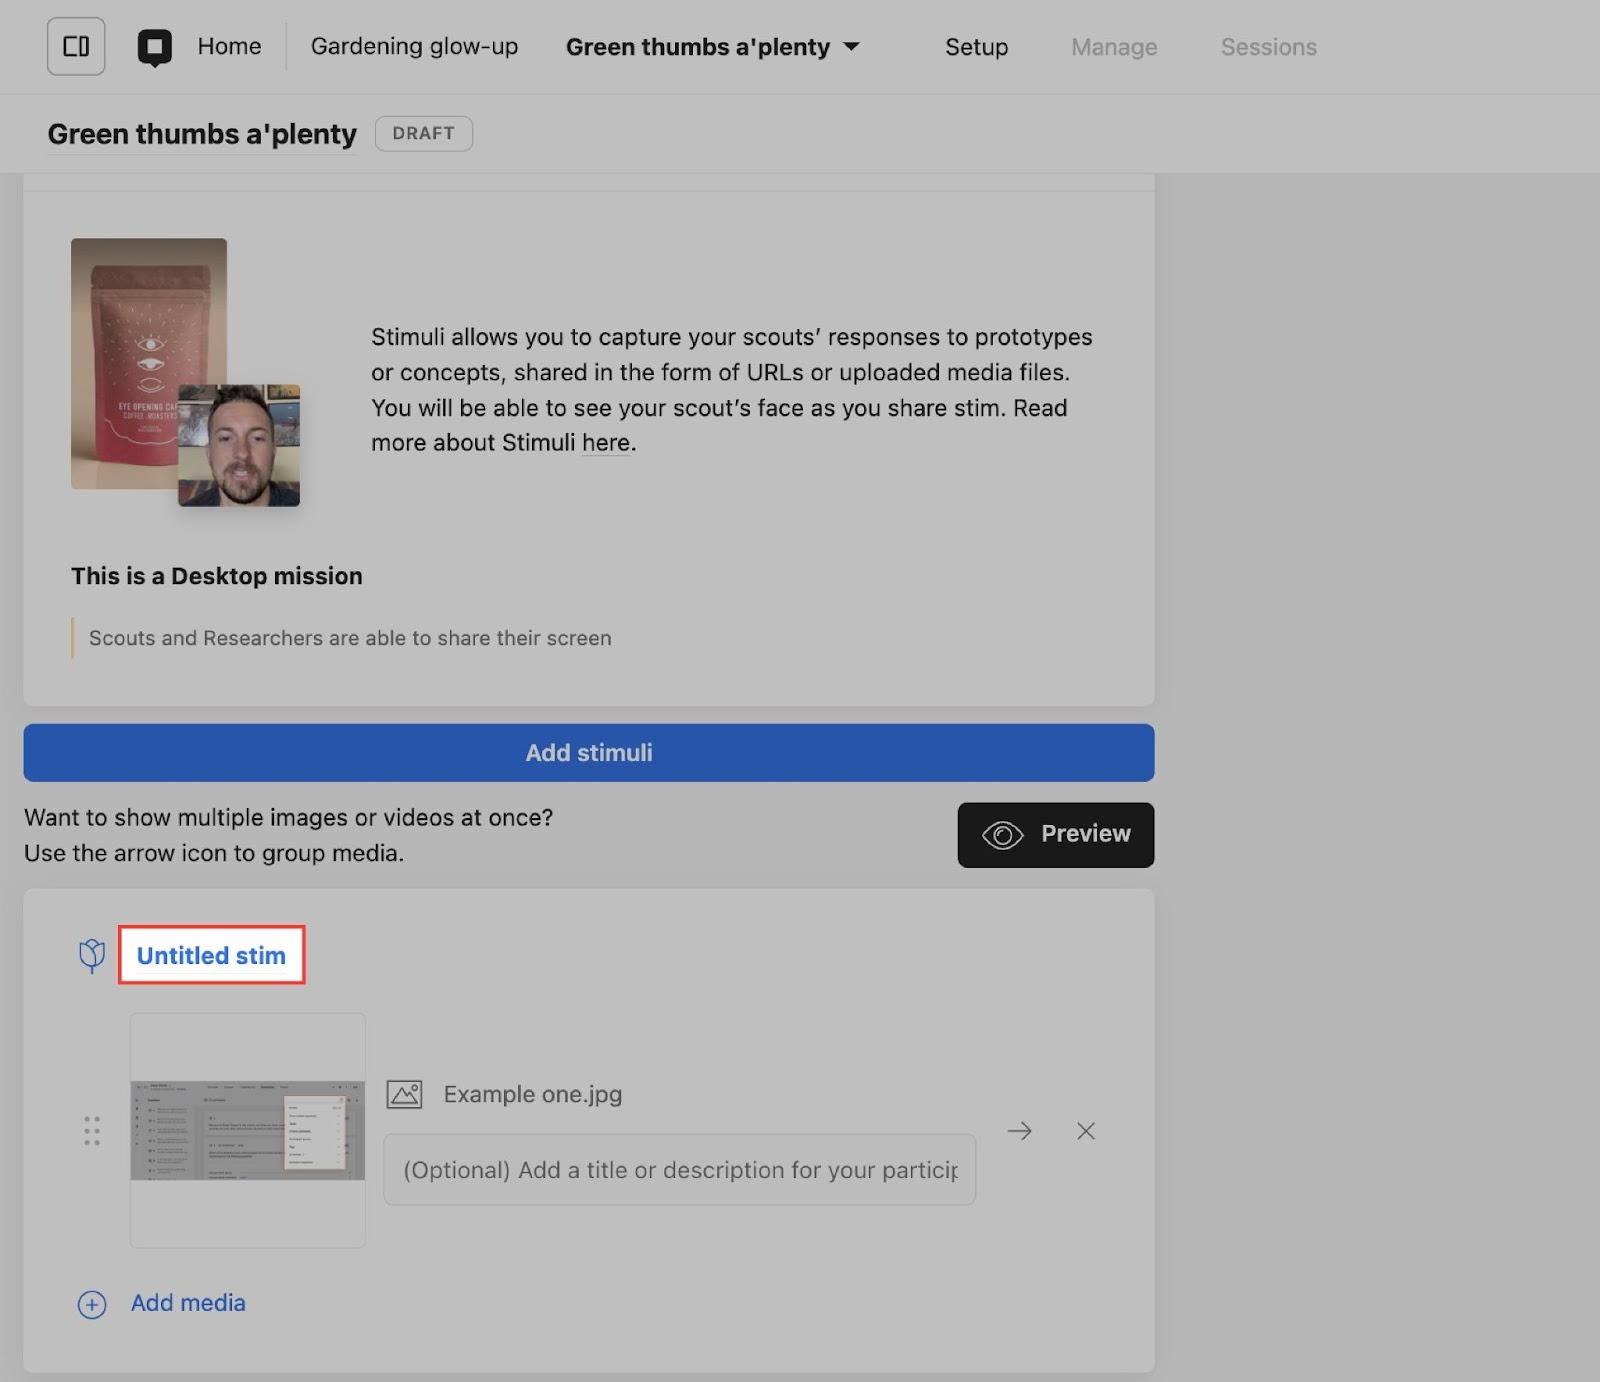This screenshot has width=1600, height=1382.
Task: Click the plus circle Add media icon
Action: click(x=92, y=1304)
